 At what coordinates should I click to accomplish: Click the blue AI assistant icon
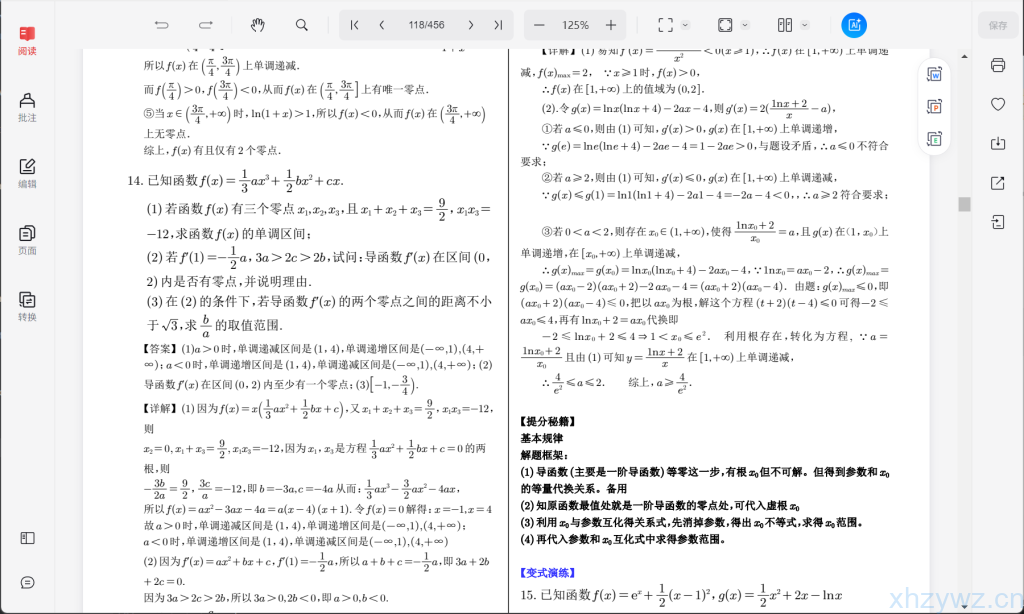click(x=854, y=25)
